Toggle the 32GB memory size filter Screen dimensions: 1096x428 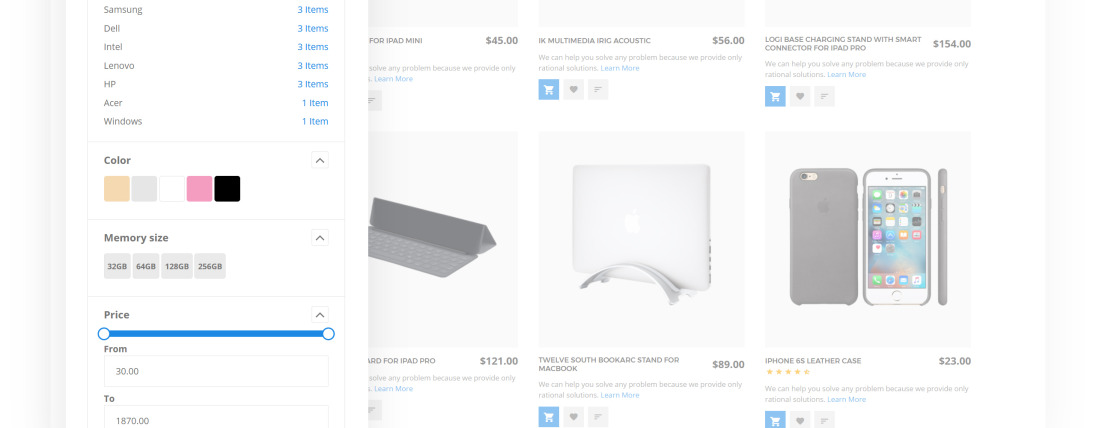117,266
